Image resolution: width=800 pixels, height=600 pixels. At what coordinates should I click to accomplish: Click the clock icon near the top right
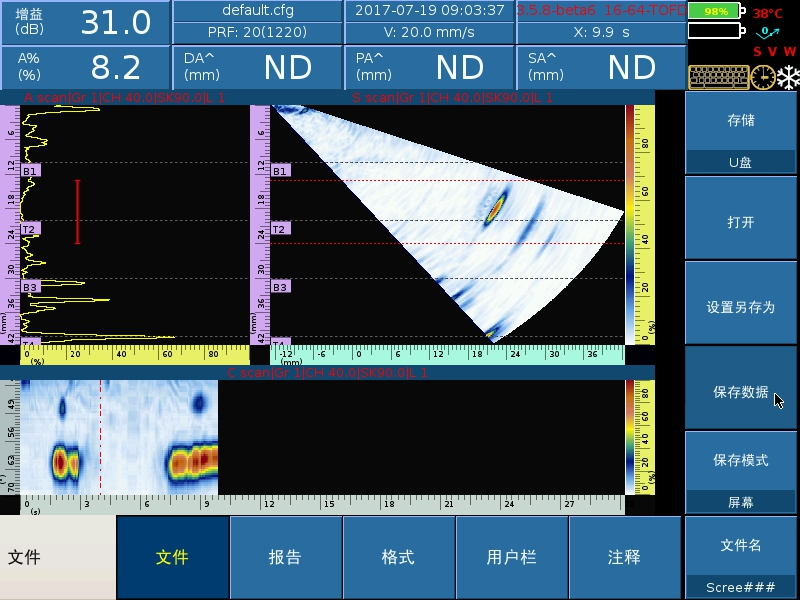click(762, 77)
